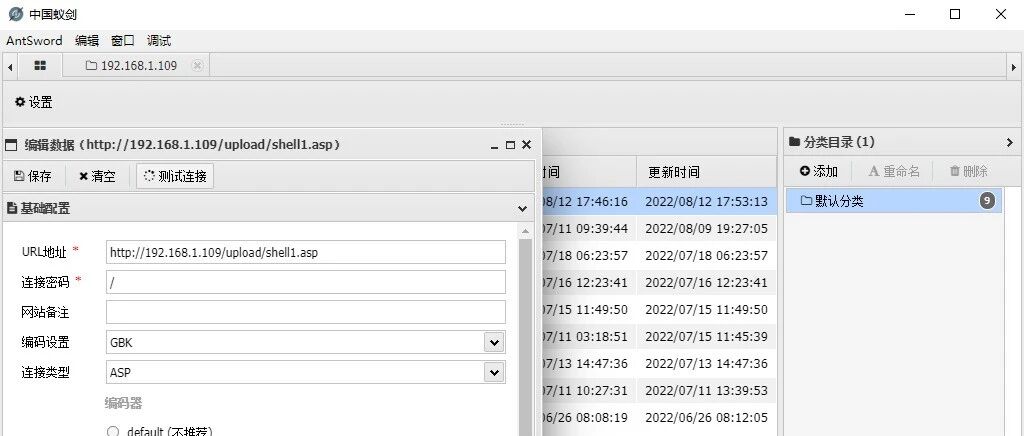
Task: Save the shell data with 保存
Action: click(x=33, y=176)
